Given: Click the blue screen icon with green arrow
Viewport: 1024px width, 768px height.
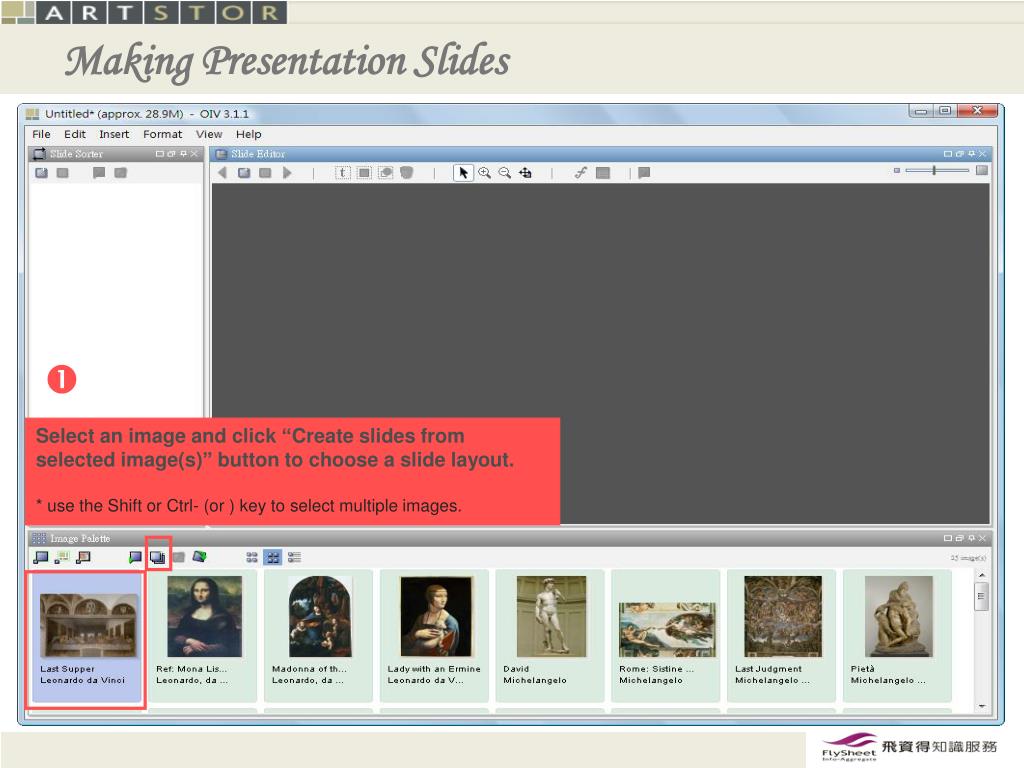Looking at the screenshot, I should [x=135, y=557].
